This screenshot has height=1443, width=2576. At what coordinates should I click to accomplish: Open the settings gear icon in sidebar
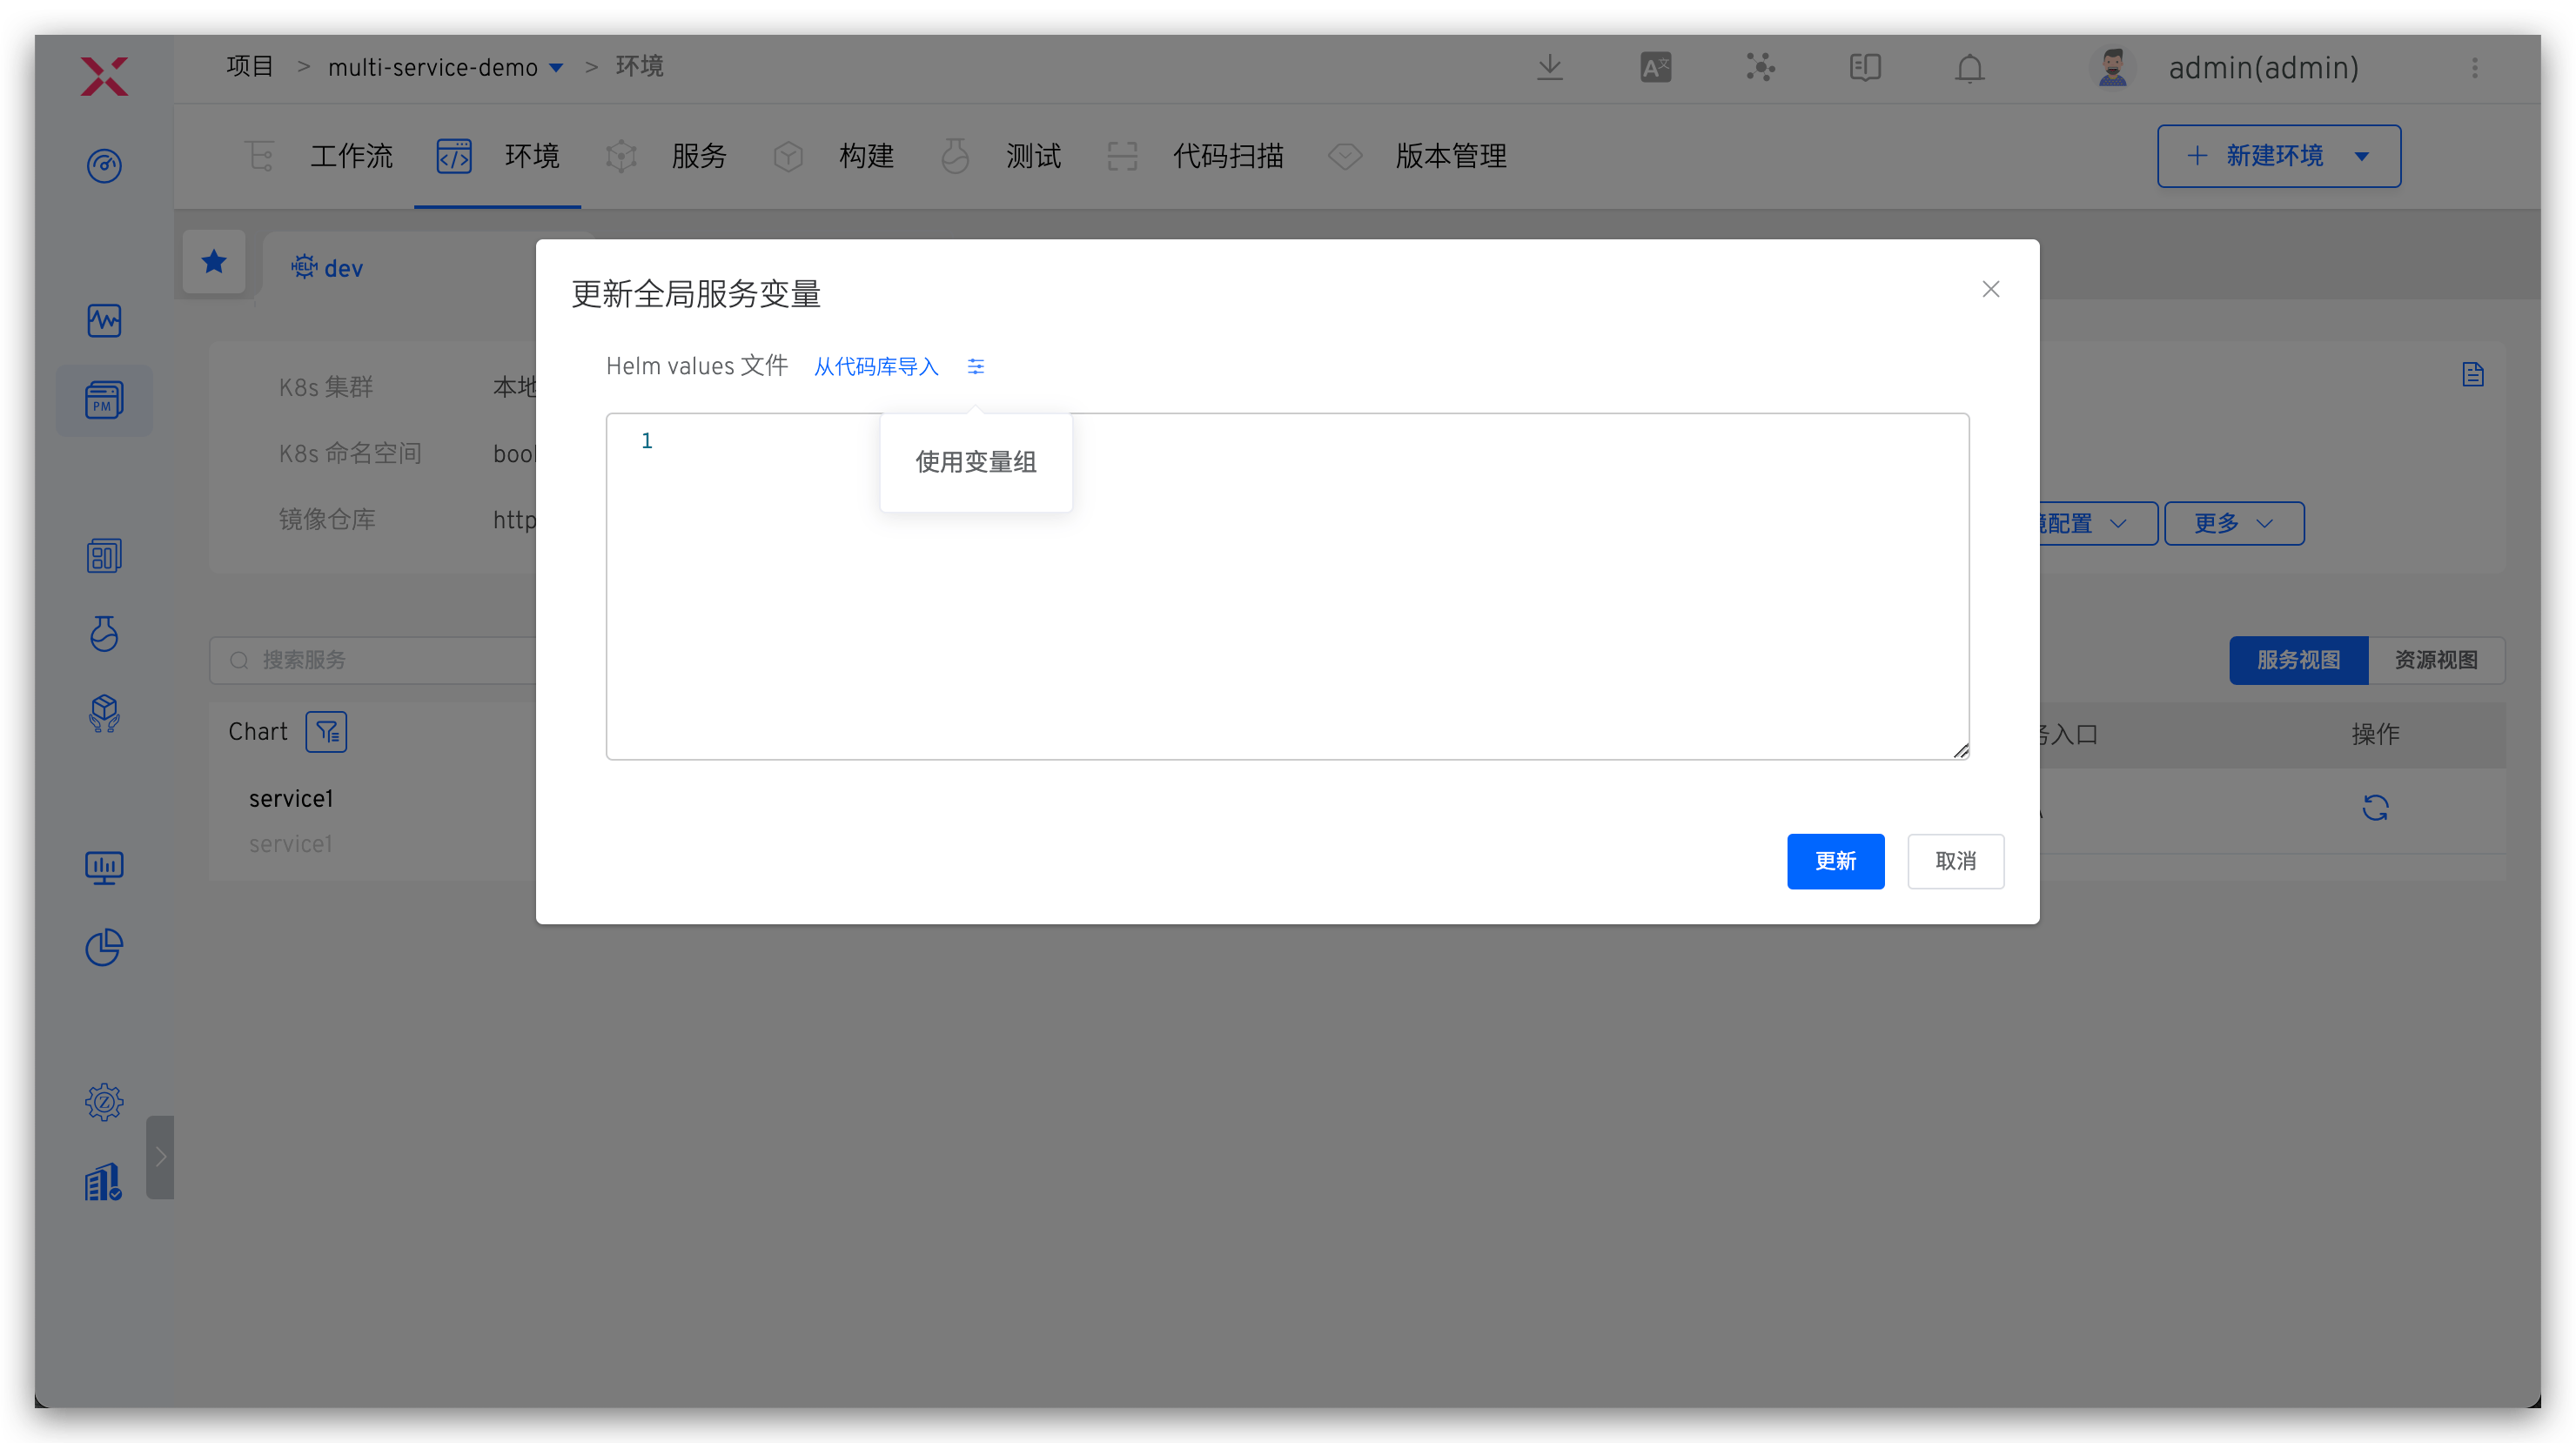(x=104, y=1101)
